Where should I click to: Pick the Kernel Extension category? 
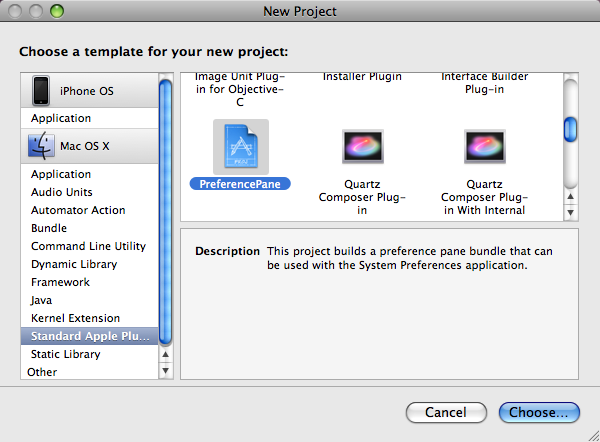75,318
